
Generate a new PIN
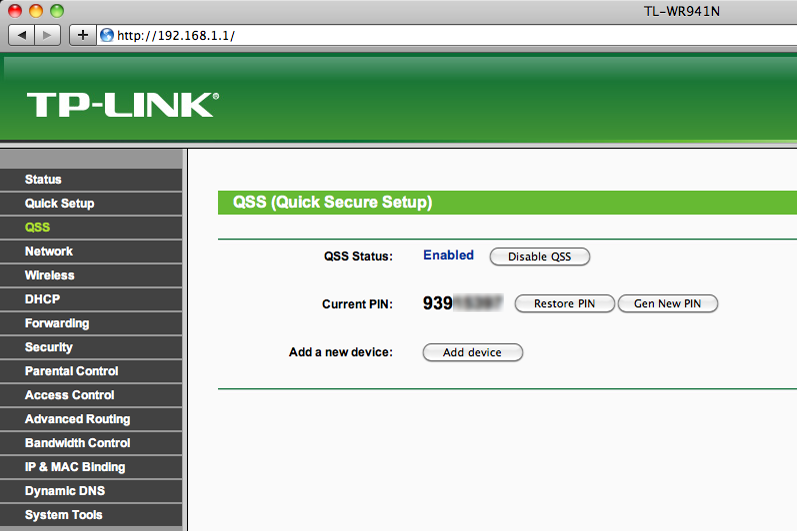coord(667,304)
